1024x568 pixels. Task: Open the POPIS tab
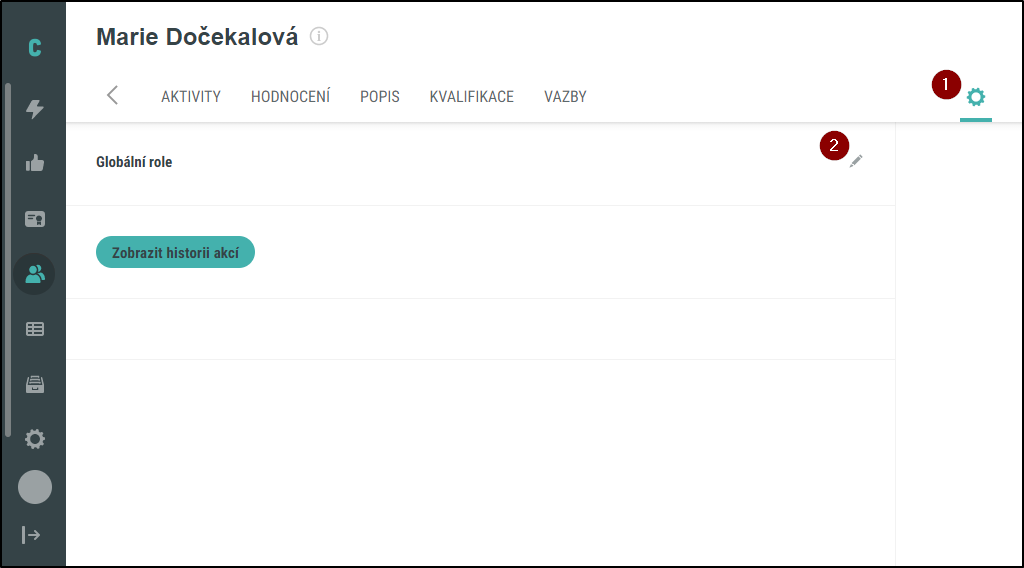[x=379, y=97]
